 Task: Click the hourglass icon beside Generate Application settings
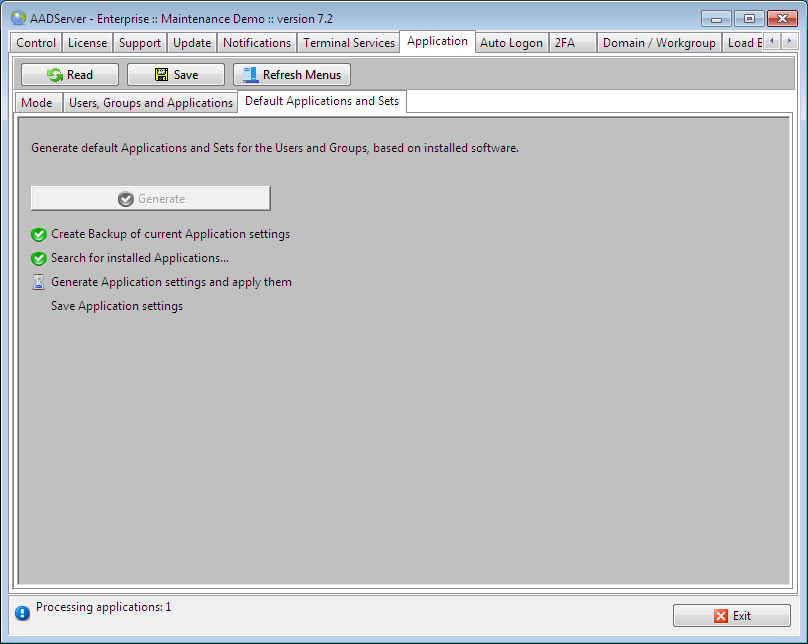coord(39,283)
